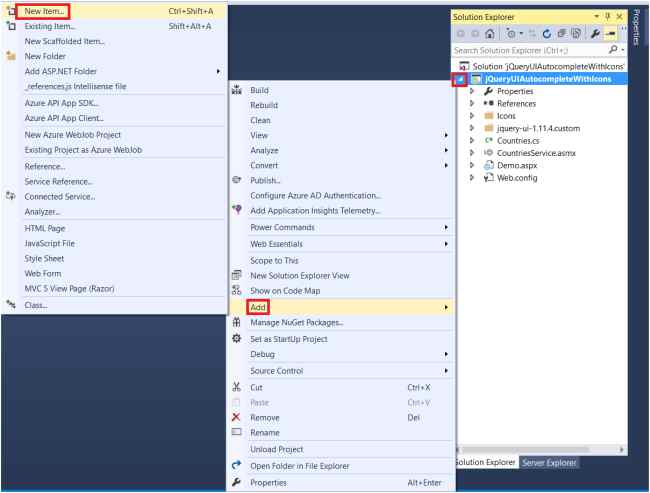Open the Solution Explorer window position dropdown

[597, 17]
